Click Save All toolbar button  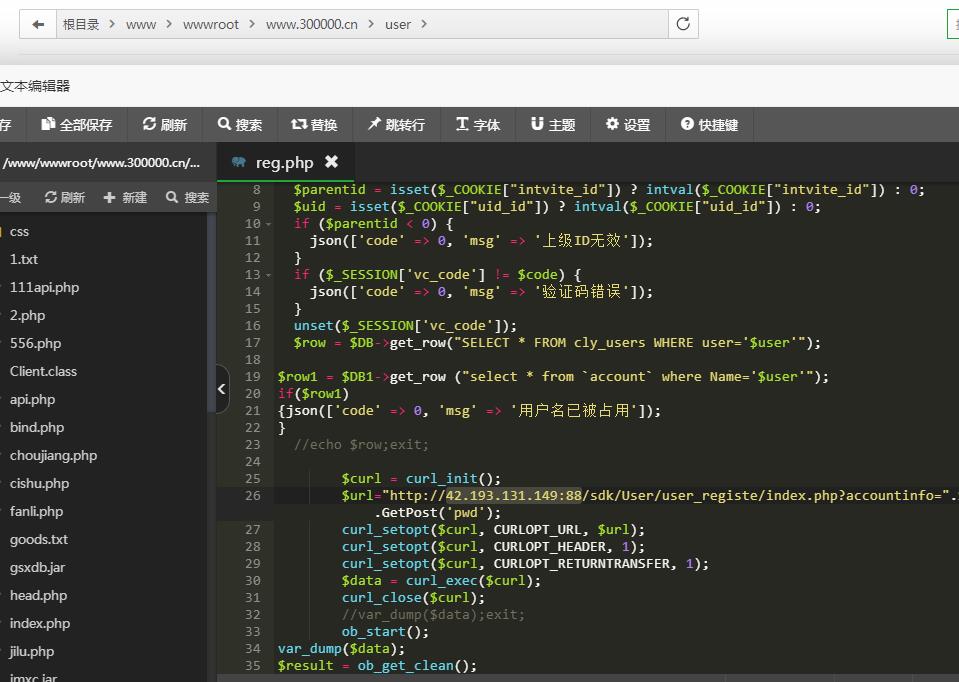77,125
